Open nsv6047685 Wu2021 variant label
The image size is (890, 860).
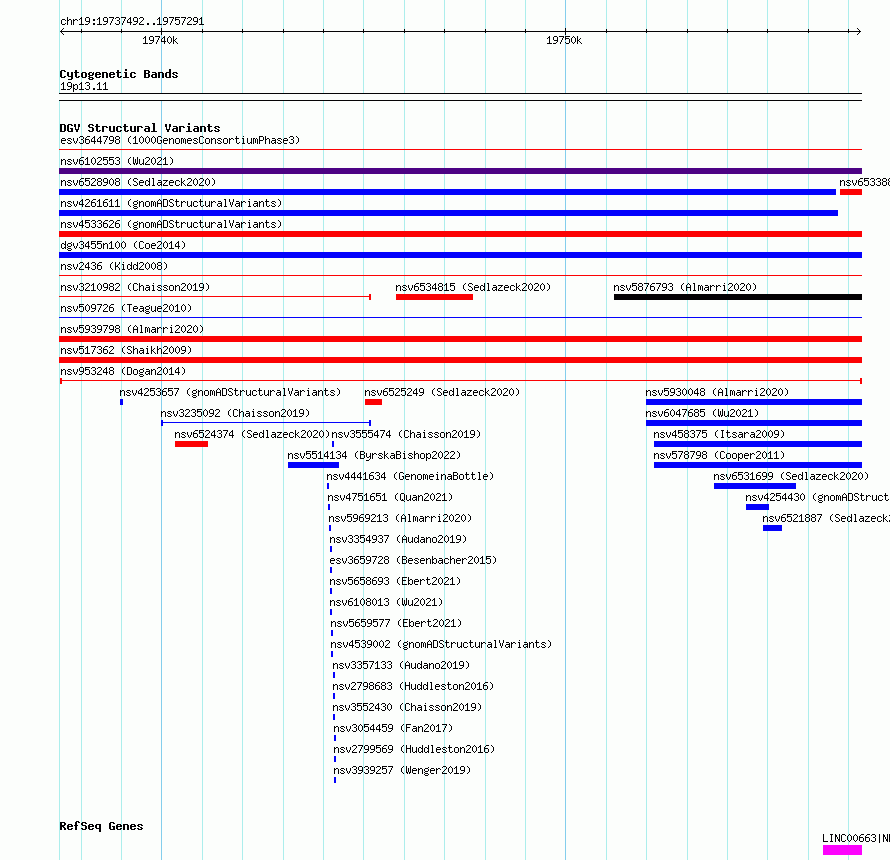point(702,413)
